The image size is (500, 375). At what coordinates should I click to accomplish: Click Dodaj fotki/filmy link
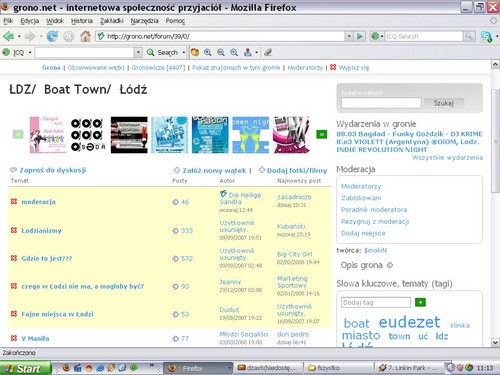(x=297, y=171)
